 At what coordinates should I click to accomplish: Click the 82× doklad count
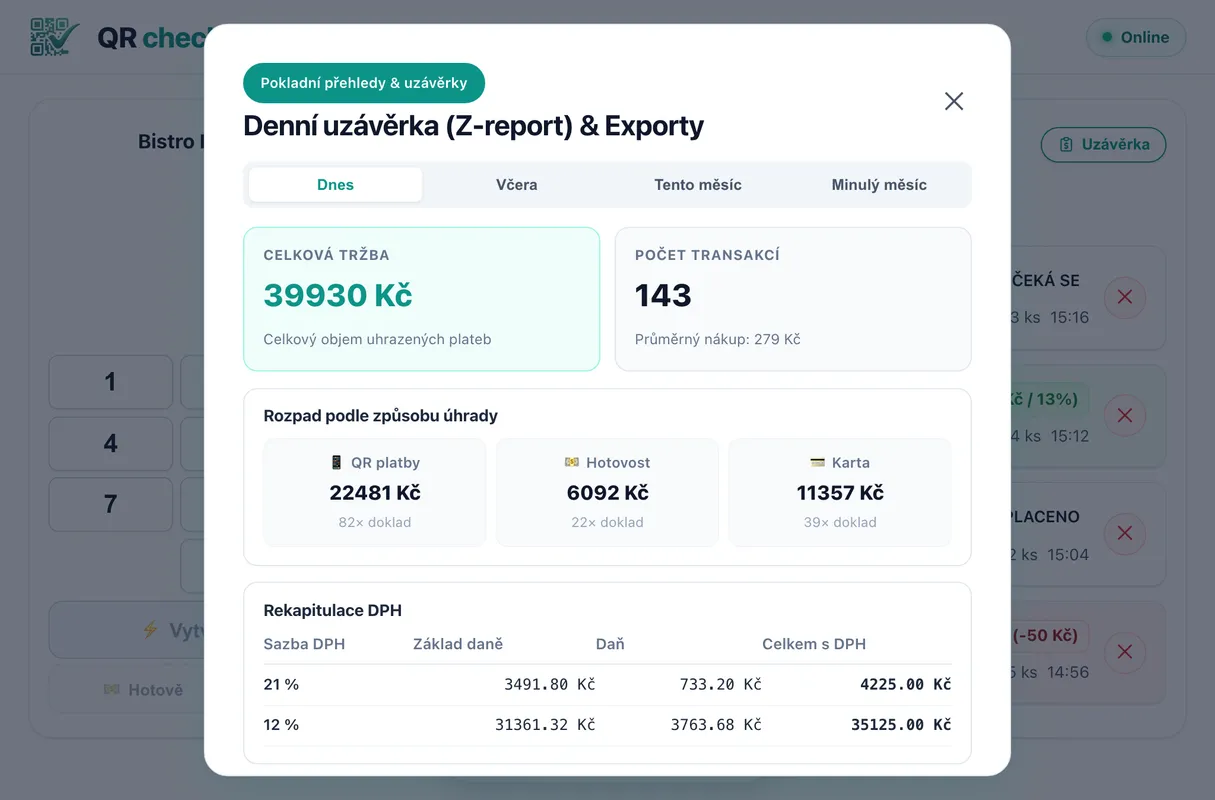(375, 522)
